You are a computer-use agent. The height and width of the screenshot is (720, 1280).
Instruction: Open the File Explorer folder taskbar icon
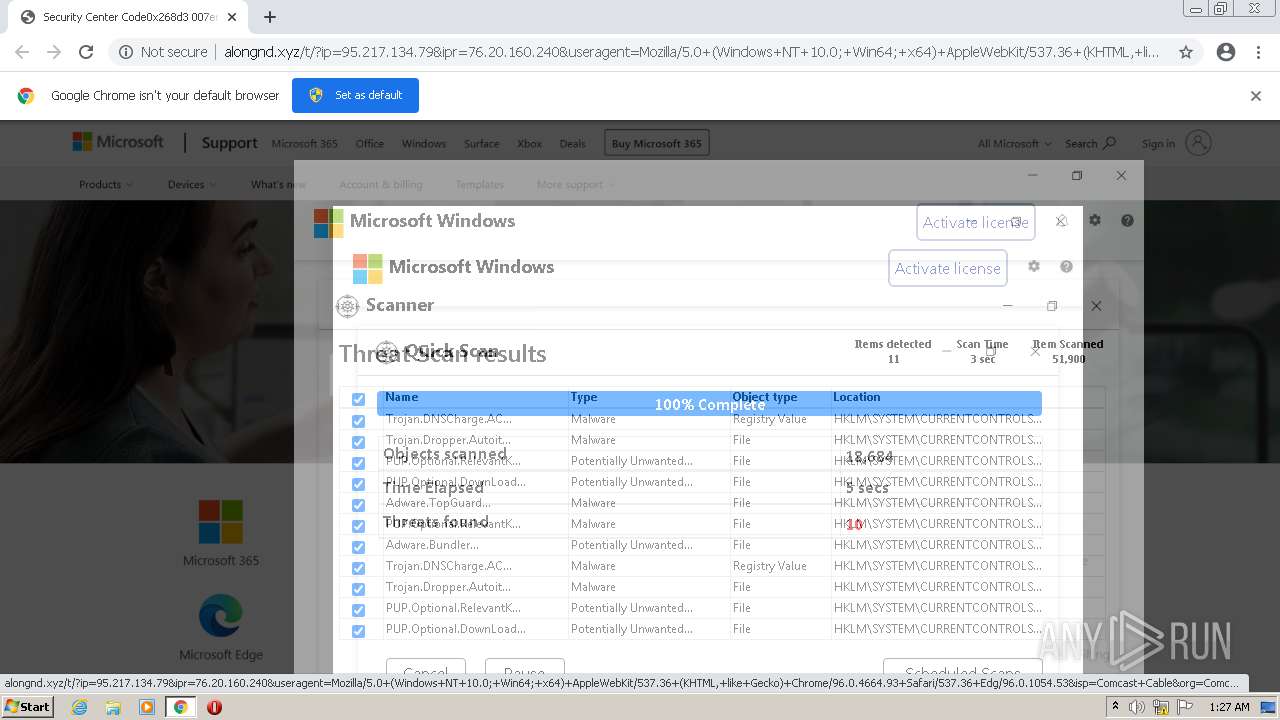[x=113, y=707]
